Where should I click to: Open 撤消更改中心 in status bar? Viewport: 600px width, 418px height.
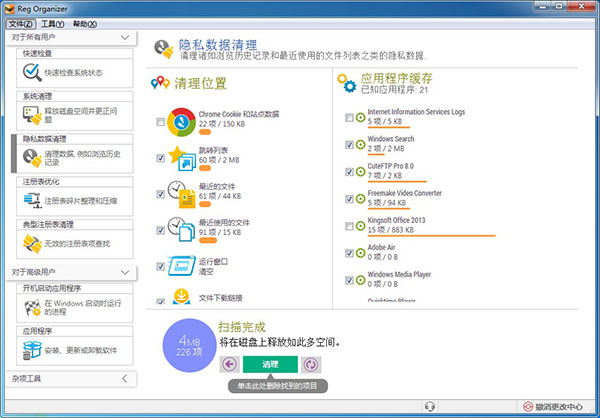pos(553,407)
